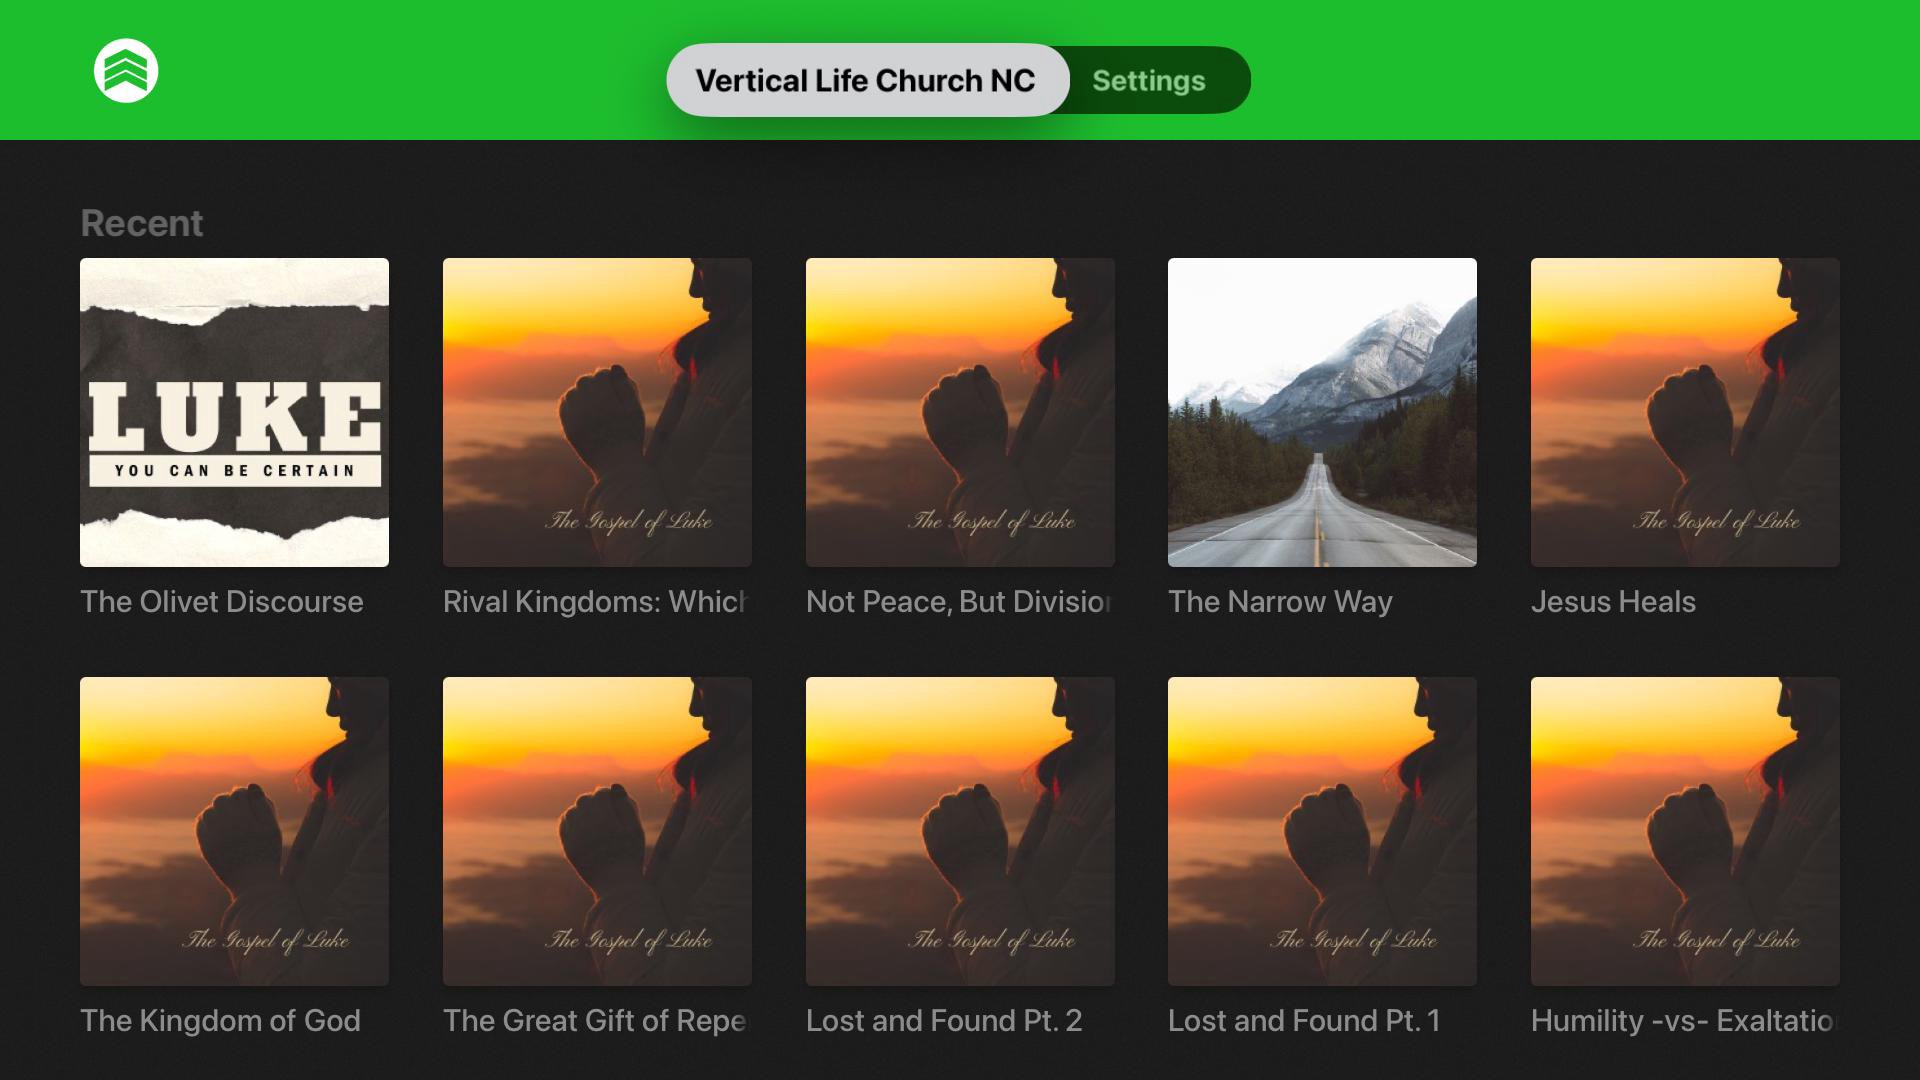
Task: Click The Kingdom of God title
Action: click(x=220, y=1021)
